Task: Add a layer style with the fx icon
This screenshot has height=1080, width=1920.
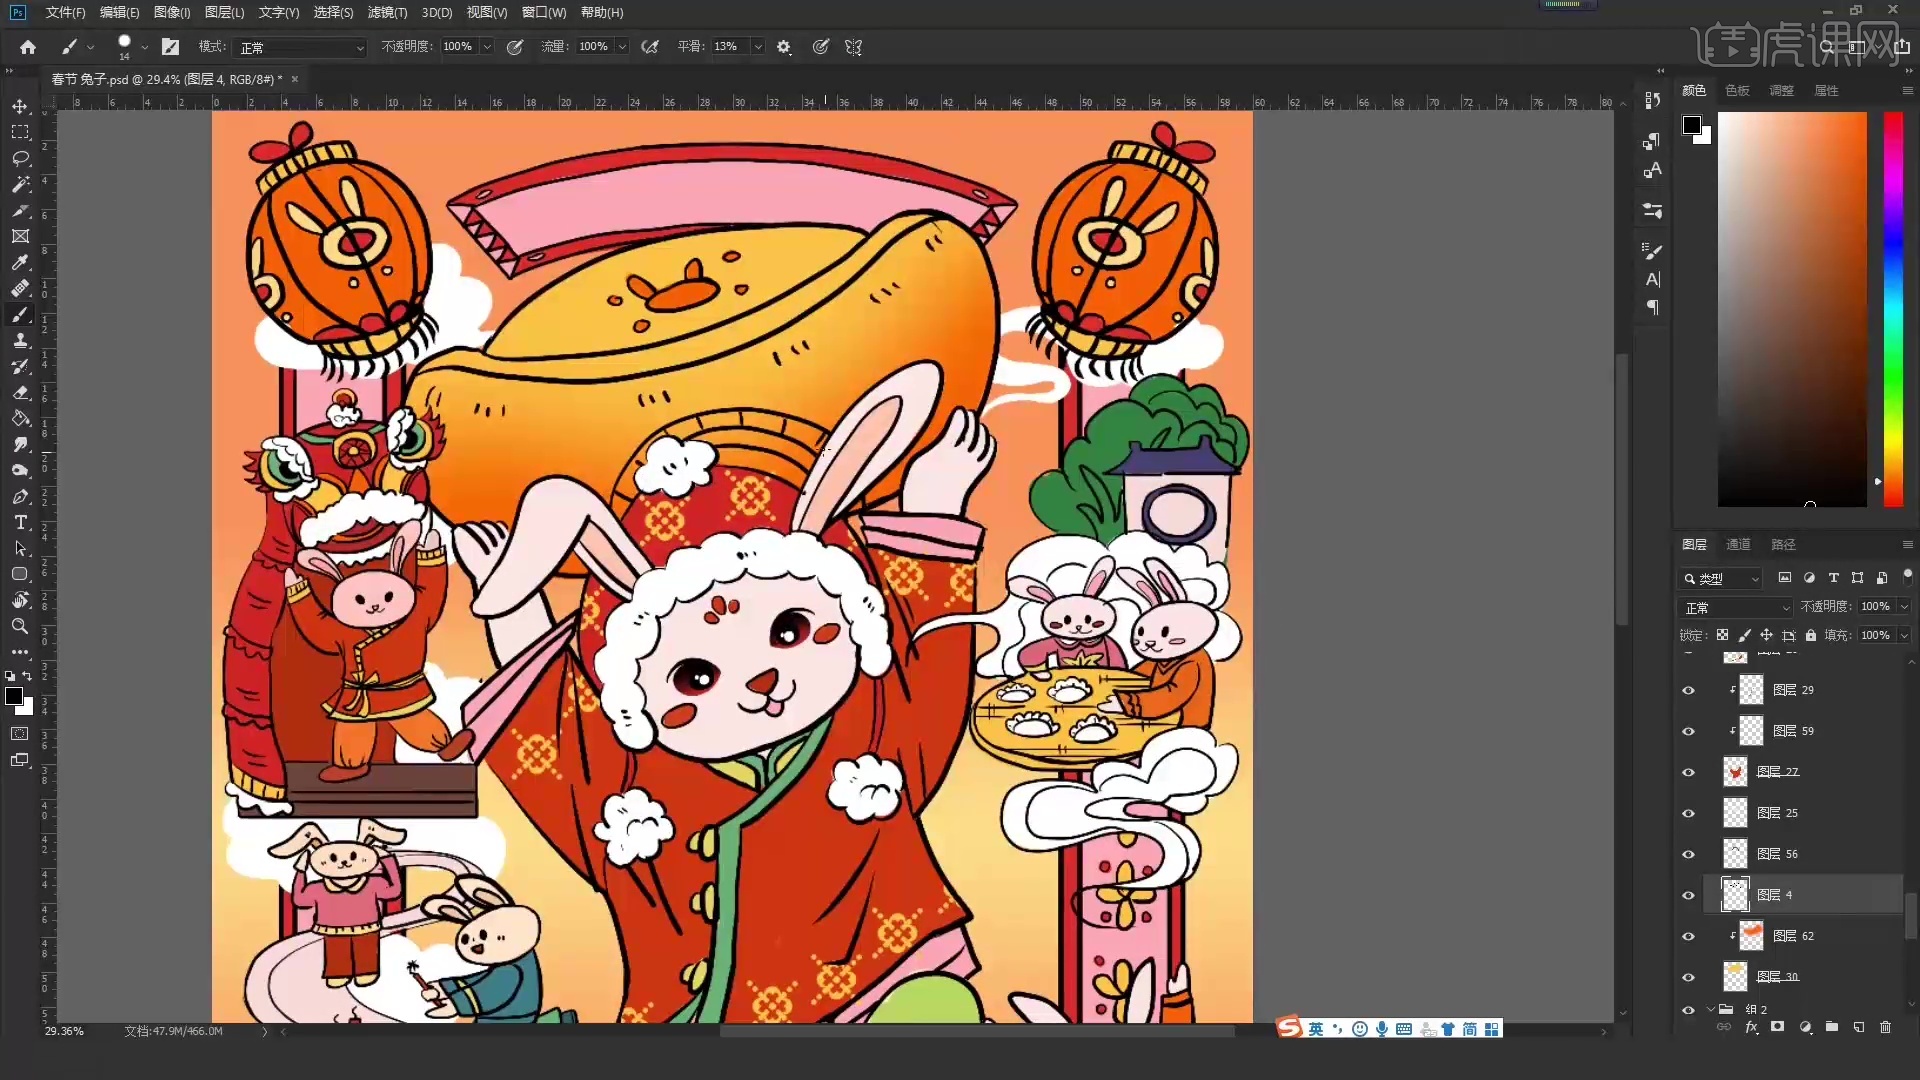Action: (1751, 1027)
